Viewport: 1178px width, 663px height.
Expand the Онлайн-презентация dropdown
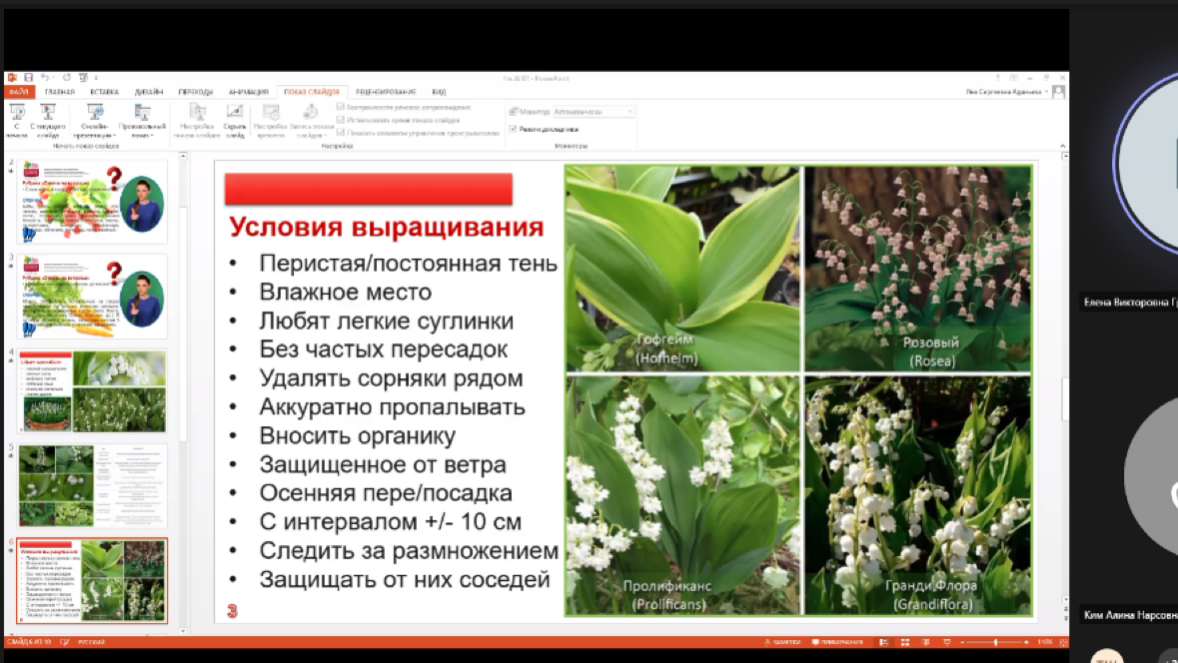click(96, 136)
